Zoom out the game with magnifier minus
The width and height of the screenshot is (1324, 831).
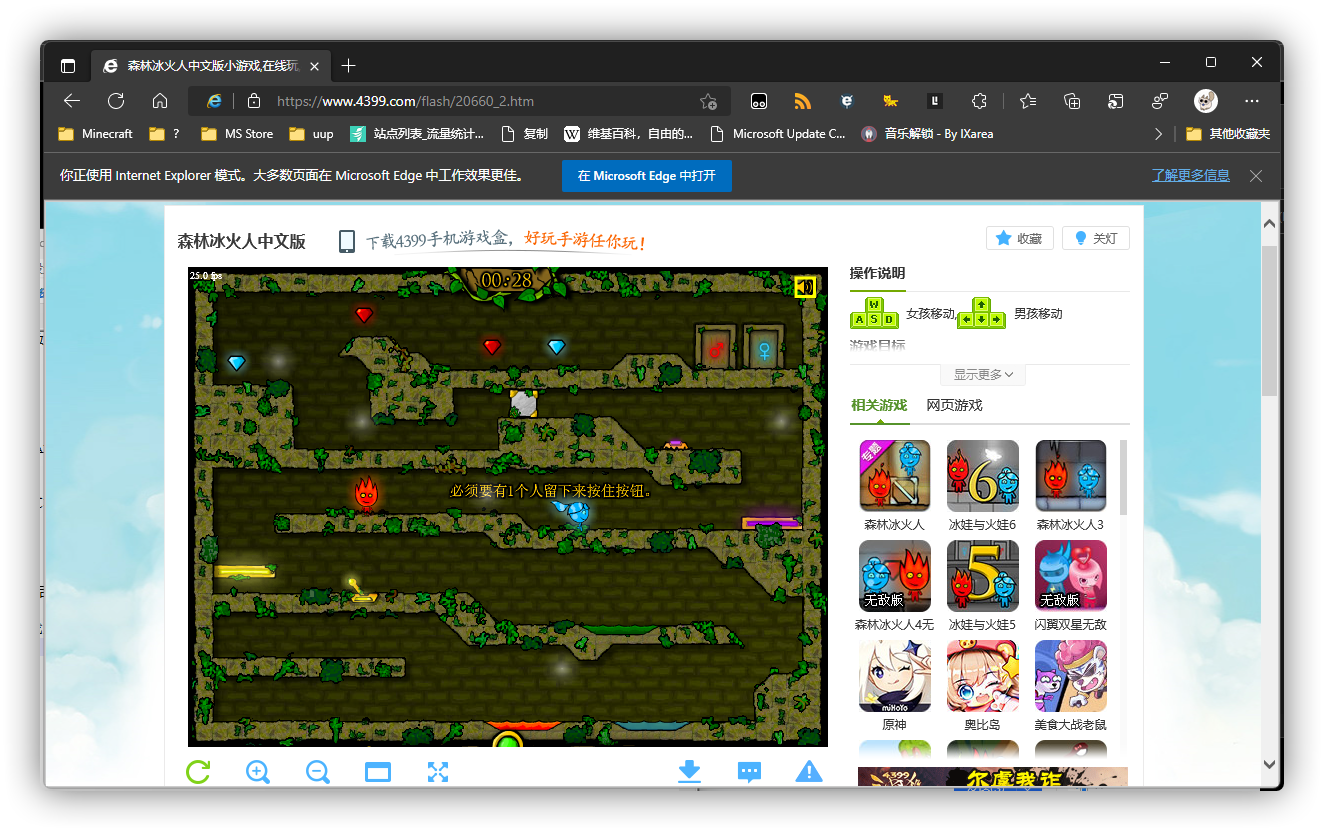318,771
